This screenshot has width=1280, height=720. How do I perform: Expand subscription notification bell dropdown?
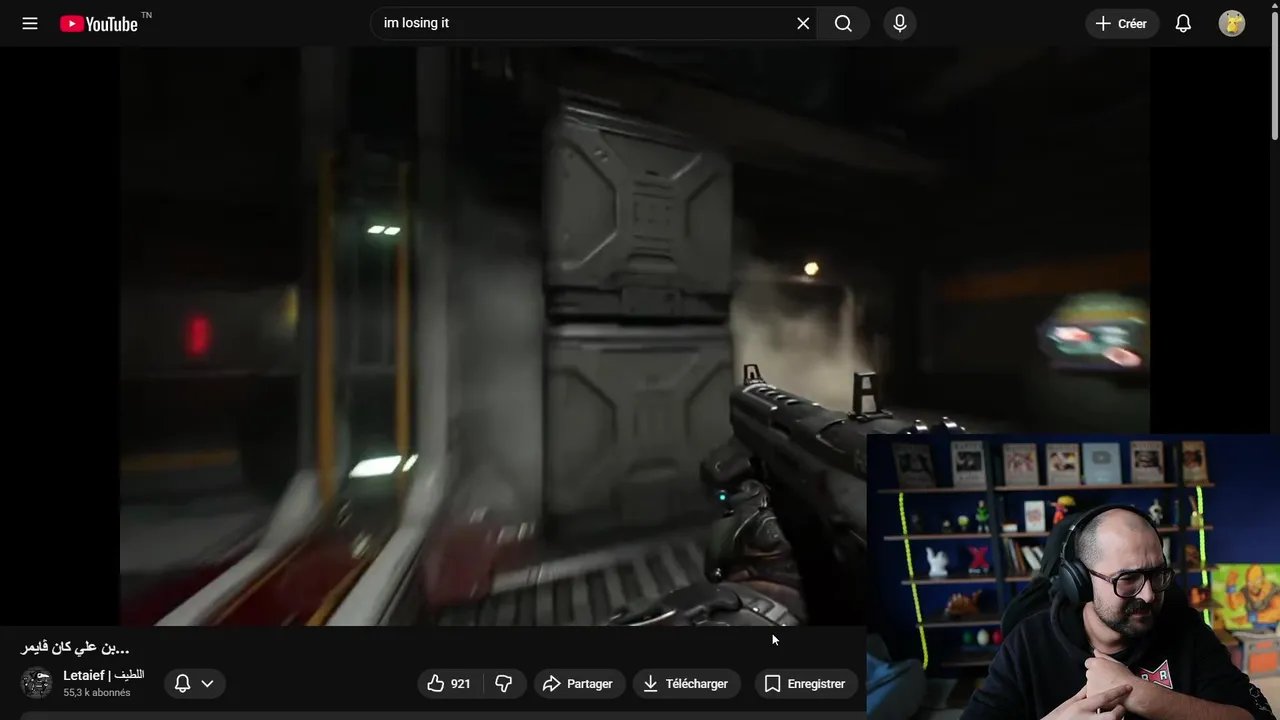tap(195, 684)
